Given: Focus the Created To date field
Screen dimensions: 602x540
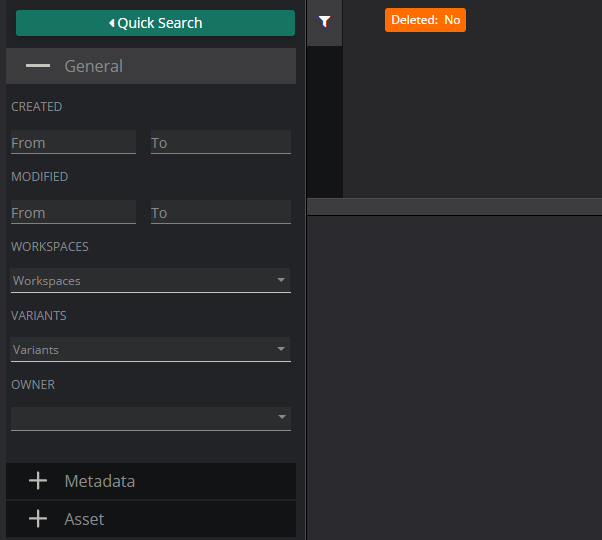Looking at the screenshot, I should pos(220,143).
